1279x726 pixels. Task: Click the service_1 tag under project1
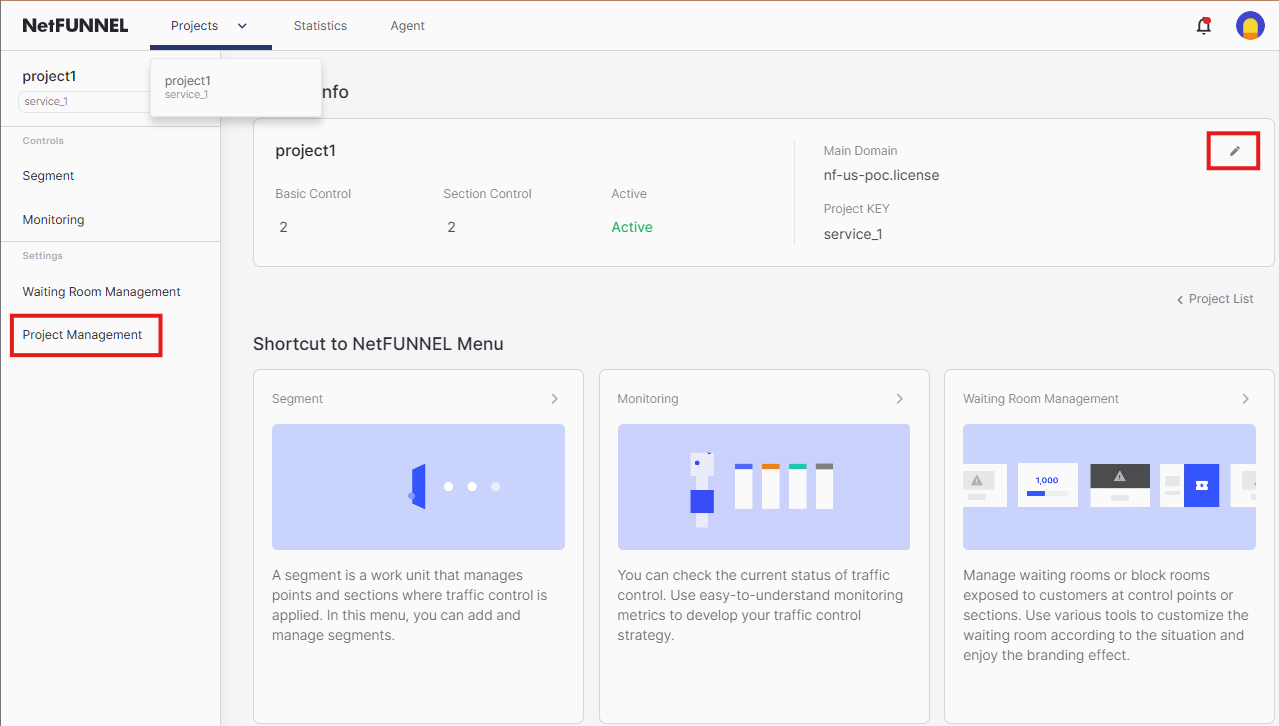click(46, 101)
